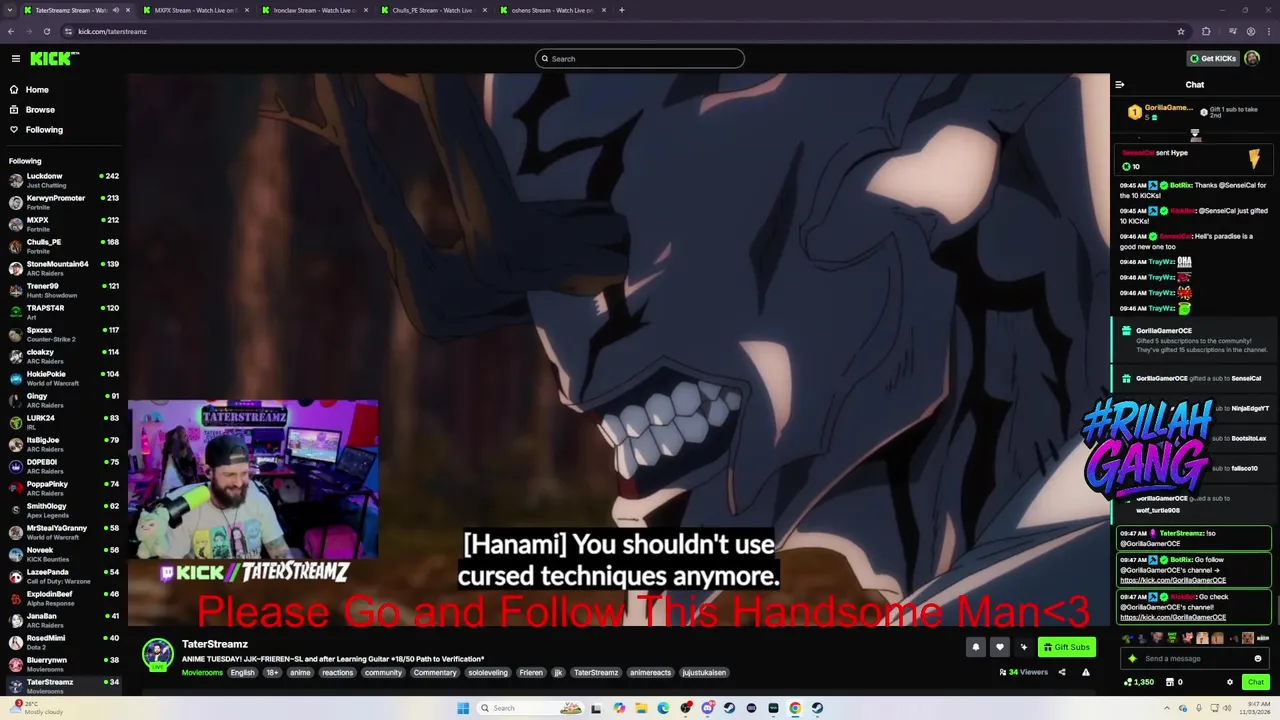Open HokiePokie channel in sidebar
Screen dimensions: 1280x720
click(62, 378)
